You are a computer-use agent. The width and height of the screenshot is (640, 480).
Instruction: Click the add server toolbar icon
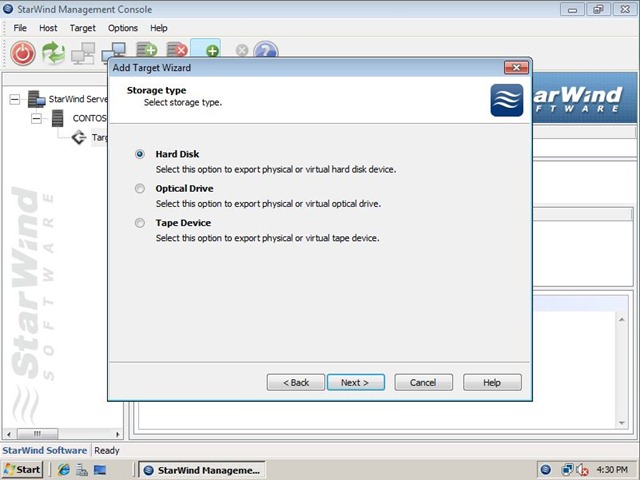pyautogui.click(x=147, y=49)
